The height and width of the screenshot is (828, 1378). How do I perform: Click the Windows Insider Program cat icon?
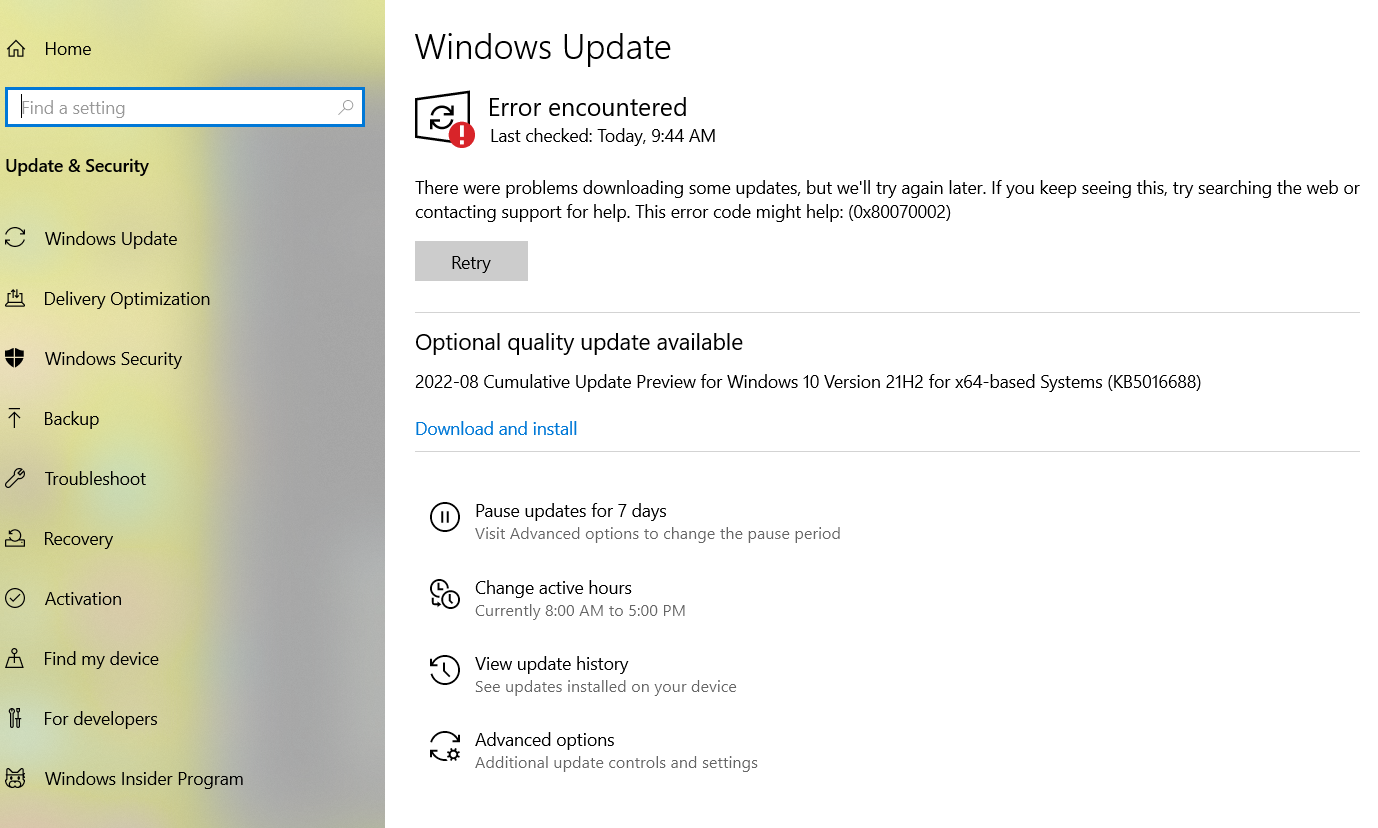(15, 778)
